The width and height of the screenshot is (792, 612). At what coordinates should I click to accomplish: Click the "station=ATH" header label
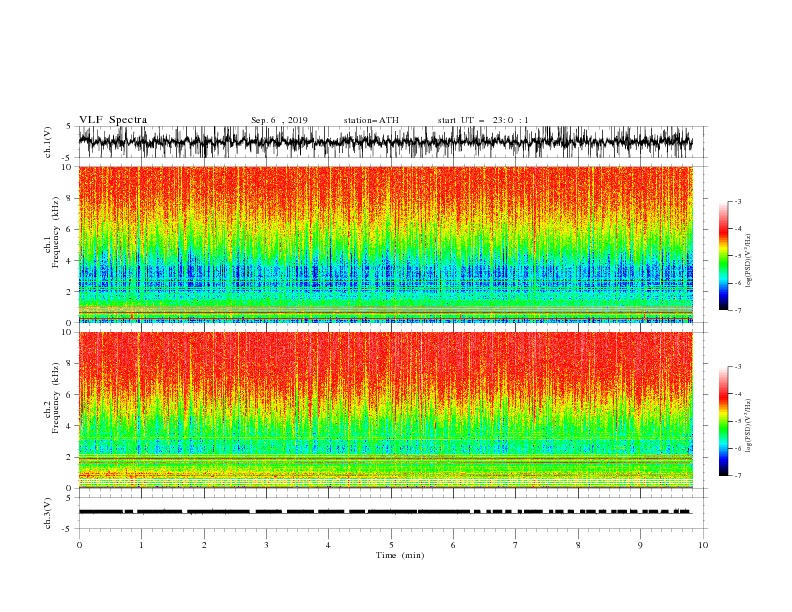tap(371, 120)
